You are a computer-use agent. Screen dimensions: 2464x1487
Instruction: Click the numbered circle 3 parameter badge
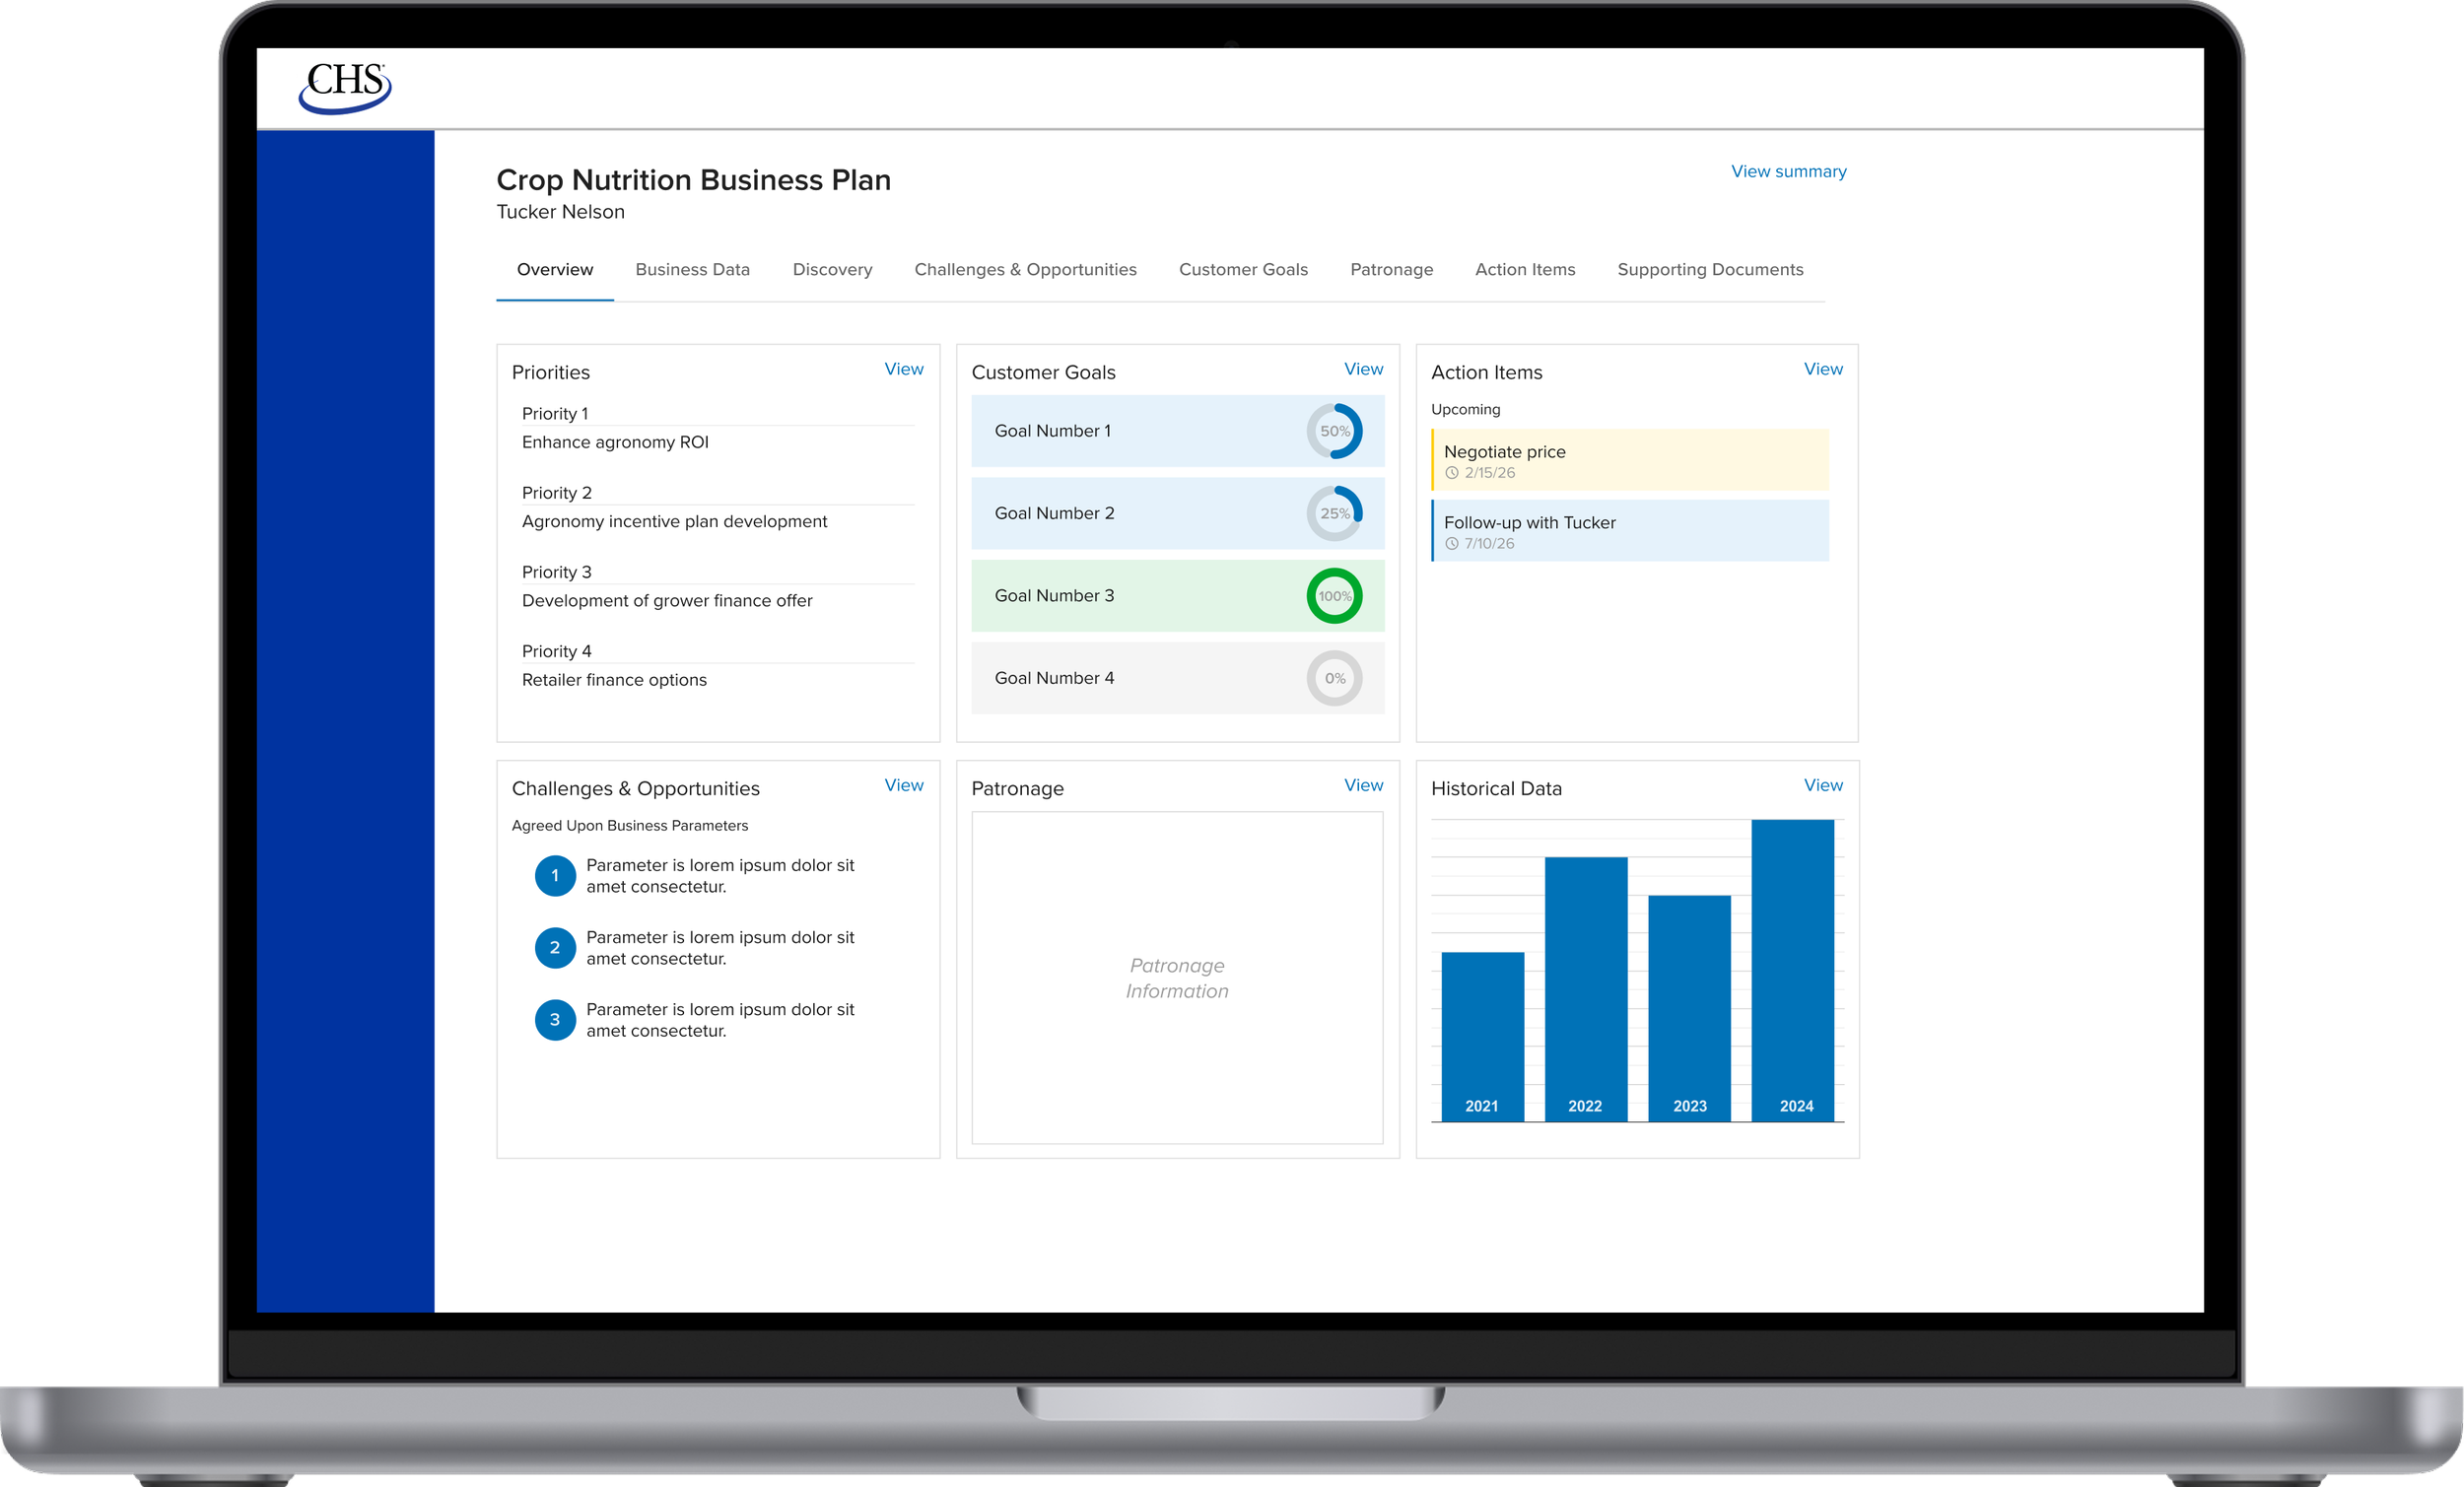[555, 1020]
